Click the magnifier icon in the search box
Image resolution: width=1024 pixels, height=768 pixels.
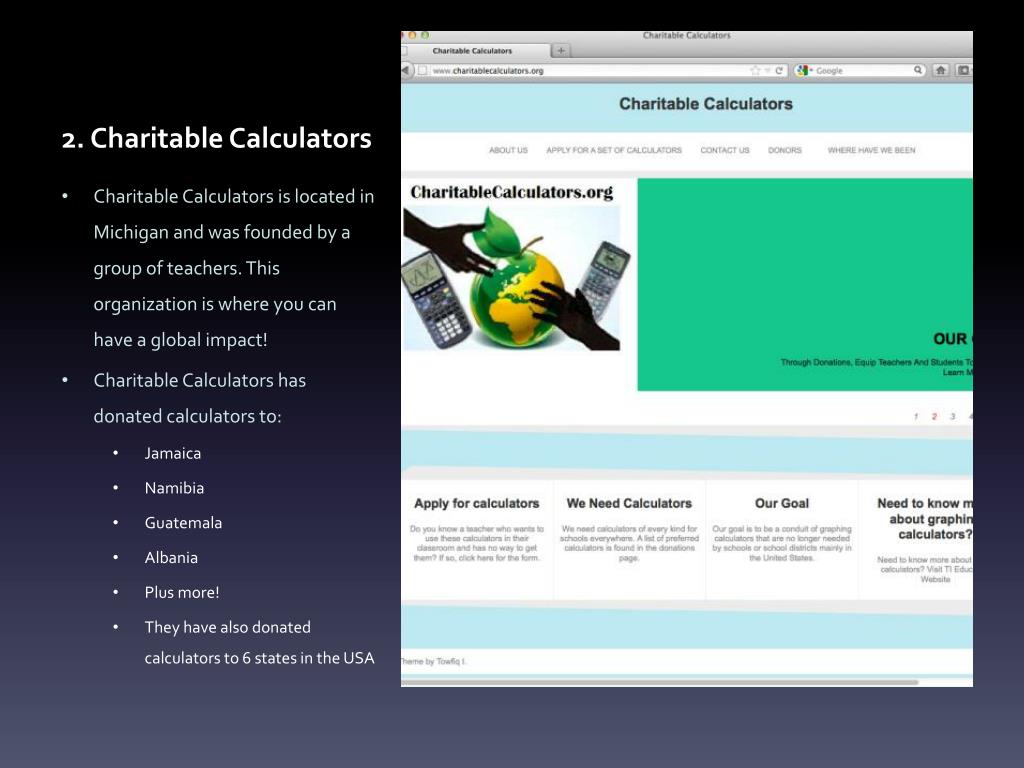[918, 70]
